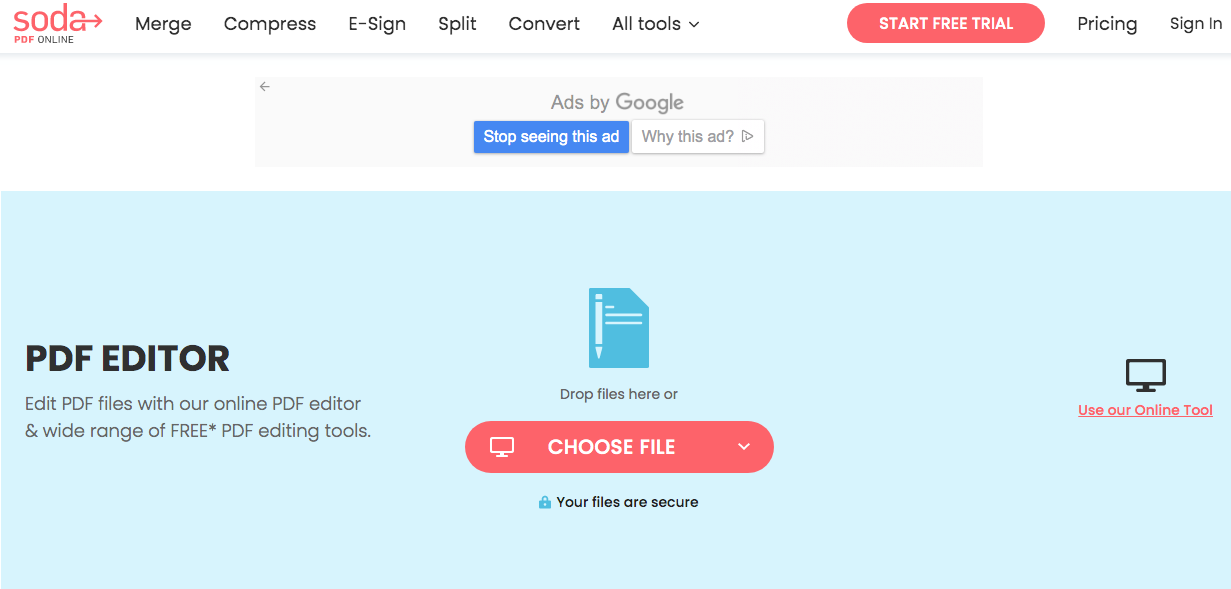Follow the Use our Online Tool link
Viewport: 1231px width, 589px height.
coord(1145,410)
